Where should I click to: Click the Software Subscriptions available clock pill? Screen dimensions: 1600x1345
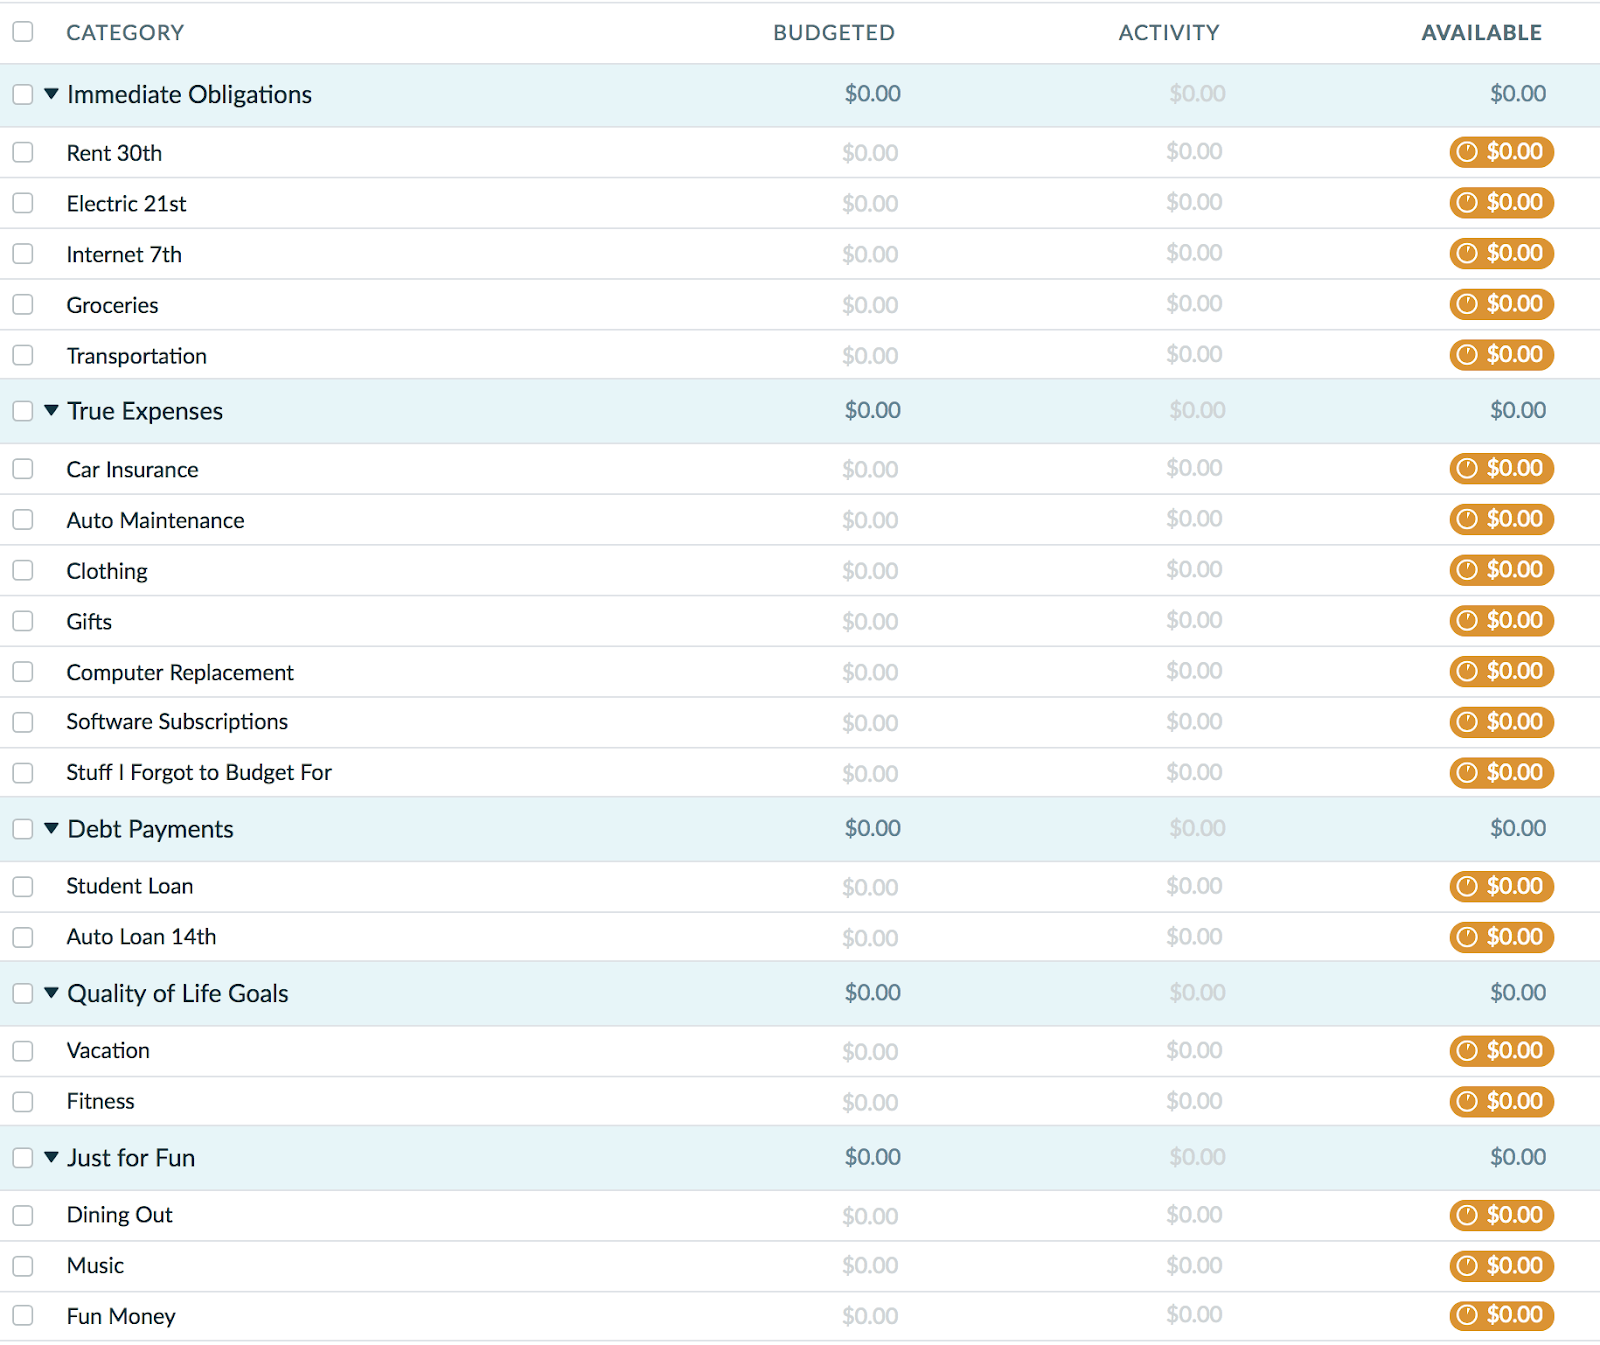coord(1501,722)
